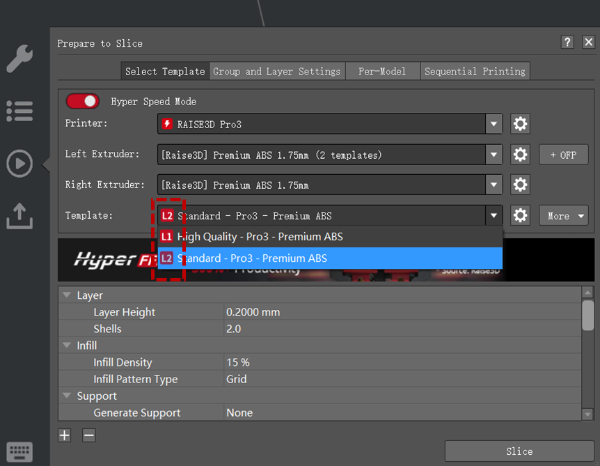This screenshot has height=466, width=600.
Task: Switch to Group and Layer Settings tab
Action: 278,71
